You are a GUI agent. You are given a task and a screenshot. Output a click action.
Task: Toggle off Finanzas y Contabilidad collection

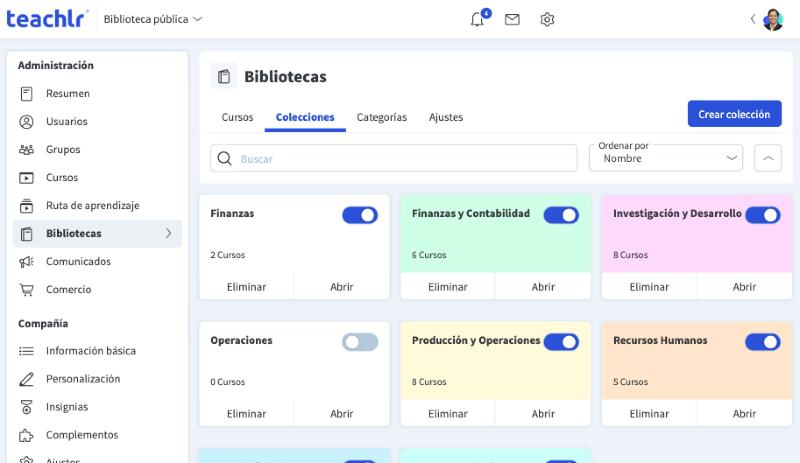tap(561, 215)
